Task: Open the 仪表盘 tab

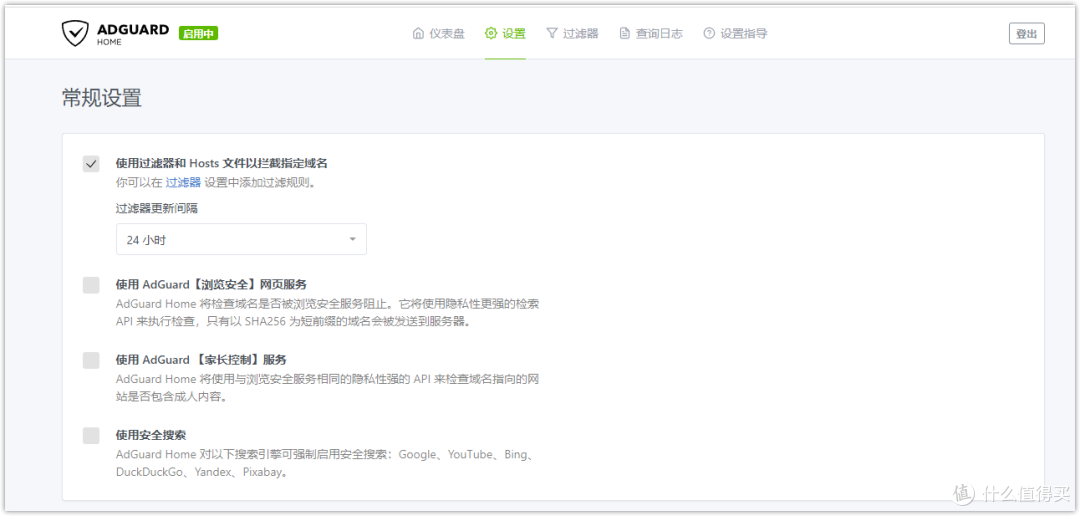Action: click(439, 33)
